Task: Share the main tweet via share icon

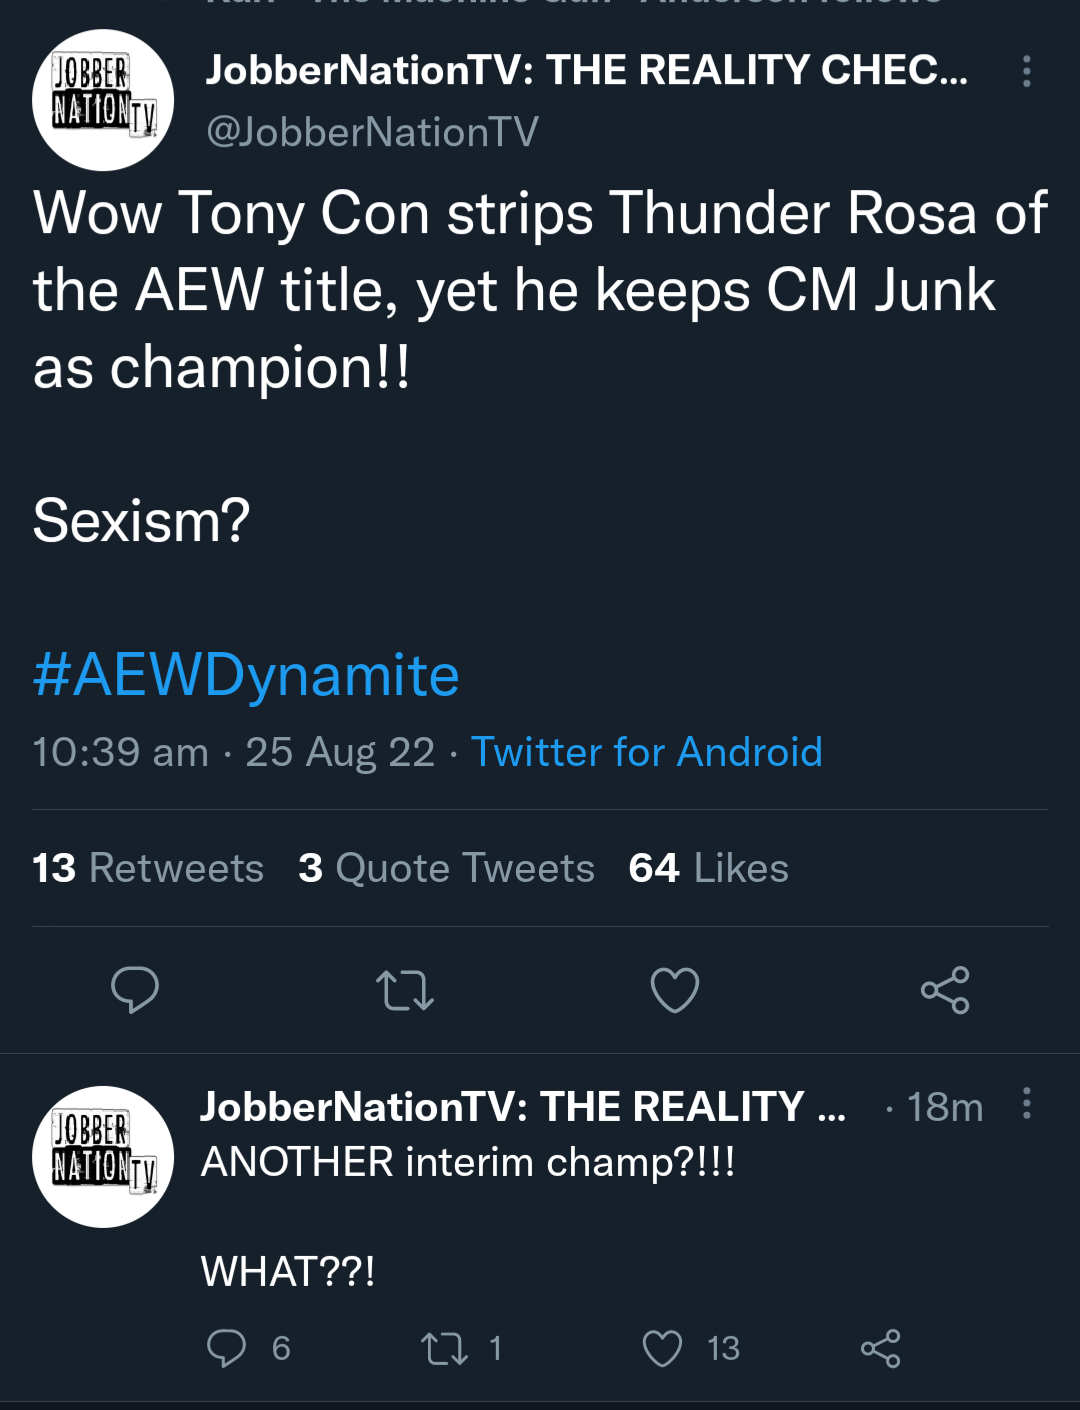Action: click(945, 990)
